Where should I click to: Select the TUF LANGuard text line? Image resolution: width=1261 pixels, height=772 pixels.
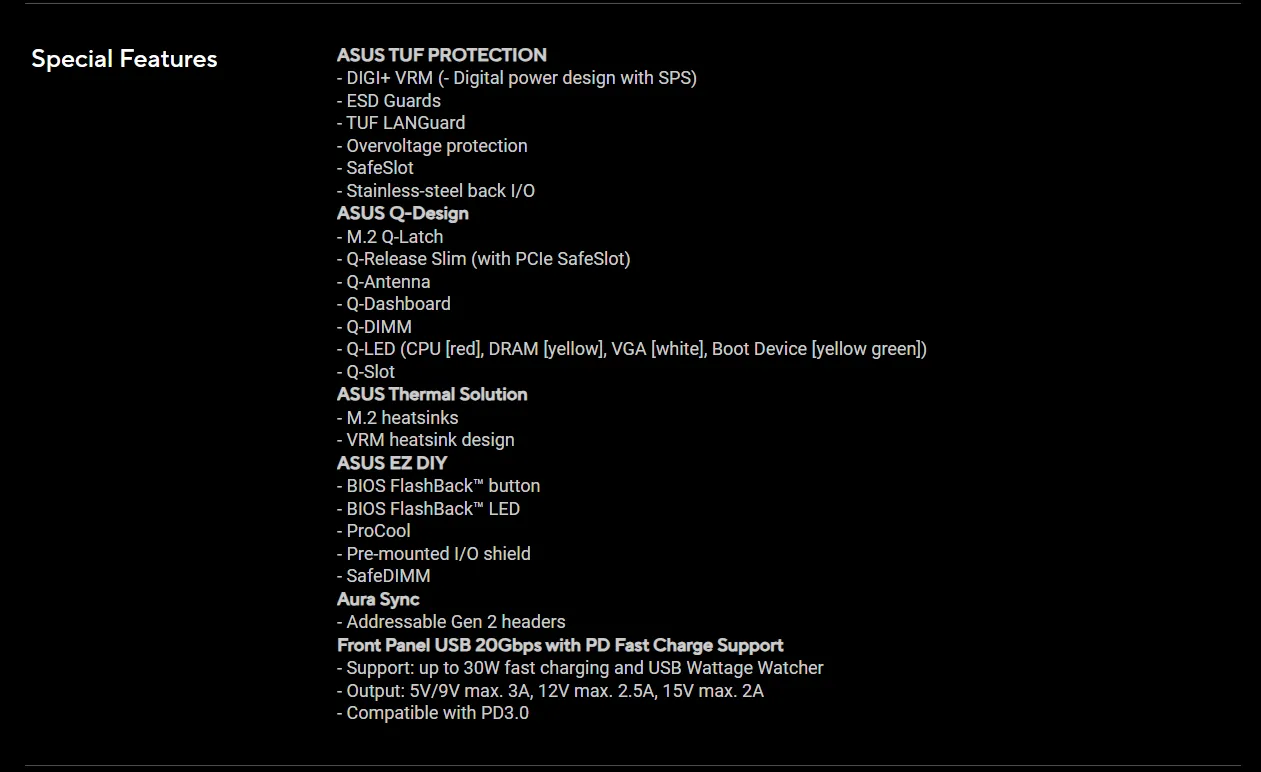(x=401, y=123)
